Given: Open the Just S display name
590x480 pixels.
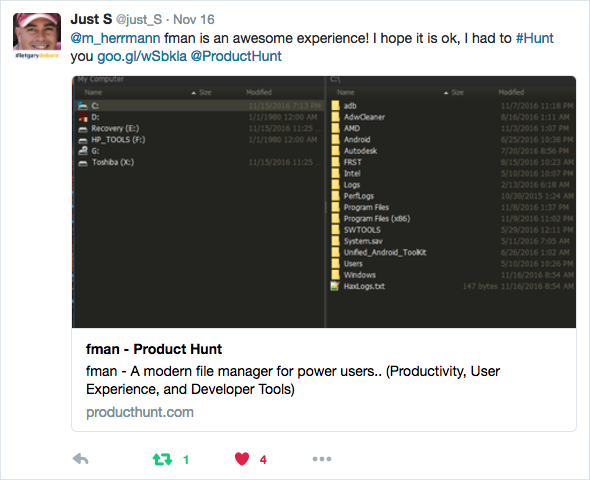Looking at the screenshot, I should pyautogui.click(x=91, y=19).
